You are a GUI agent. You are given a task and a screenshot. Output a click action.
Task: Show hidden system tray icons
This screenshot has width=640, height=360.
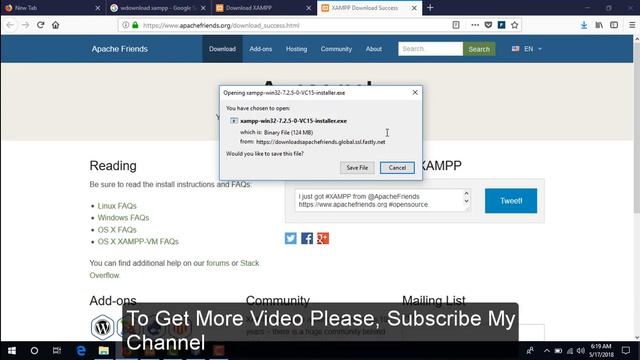coord(547,351)
